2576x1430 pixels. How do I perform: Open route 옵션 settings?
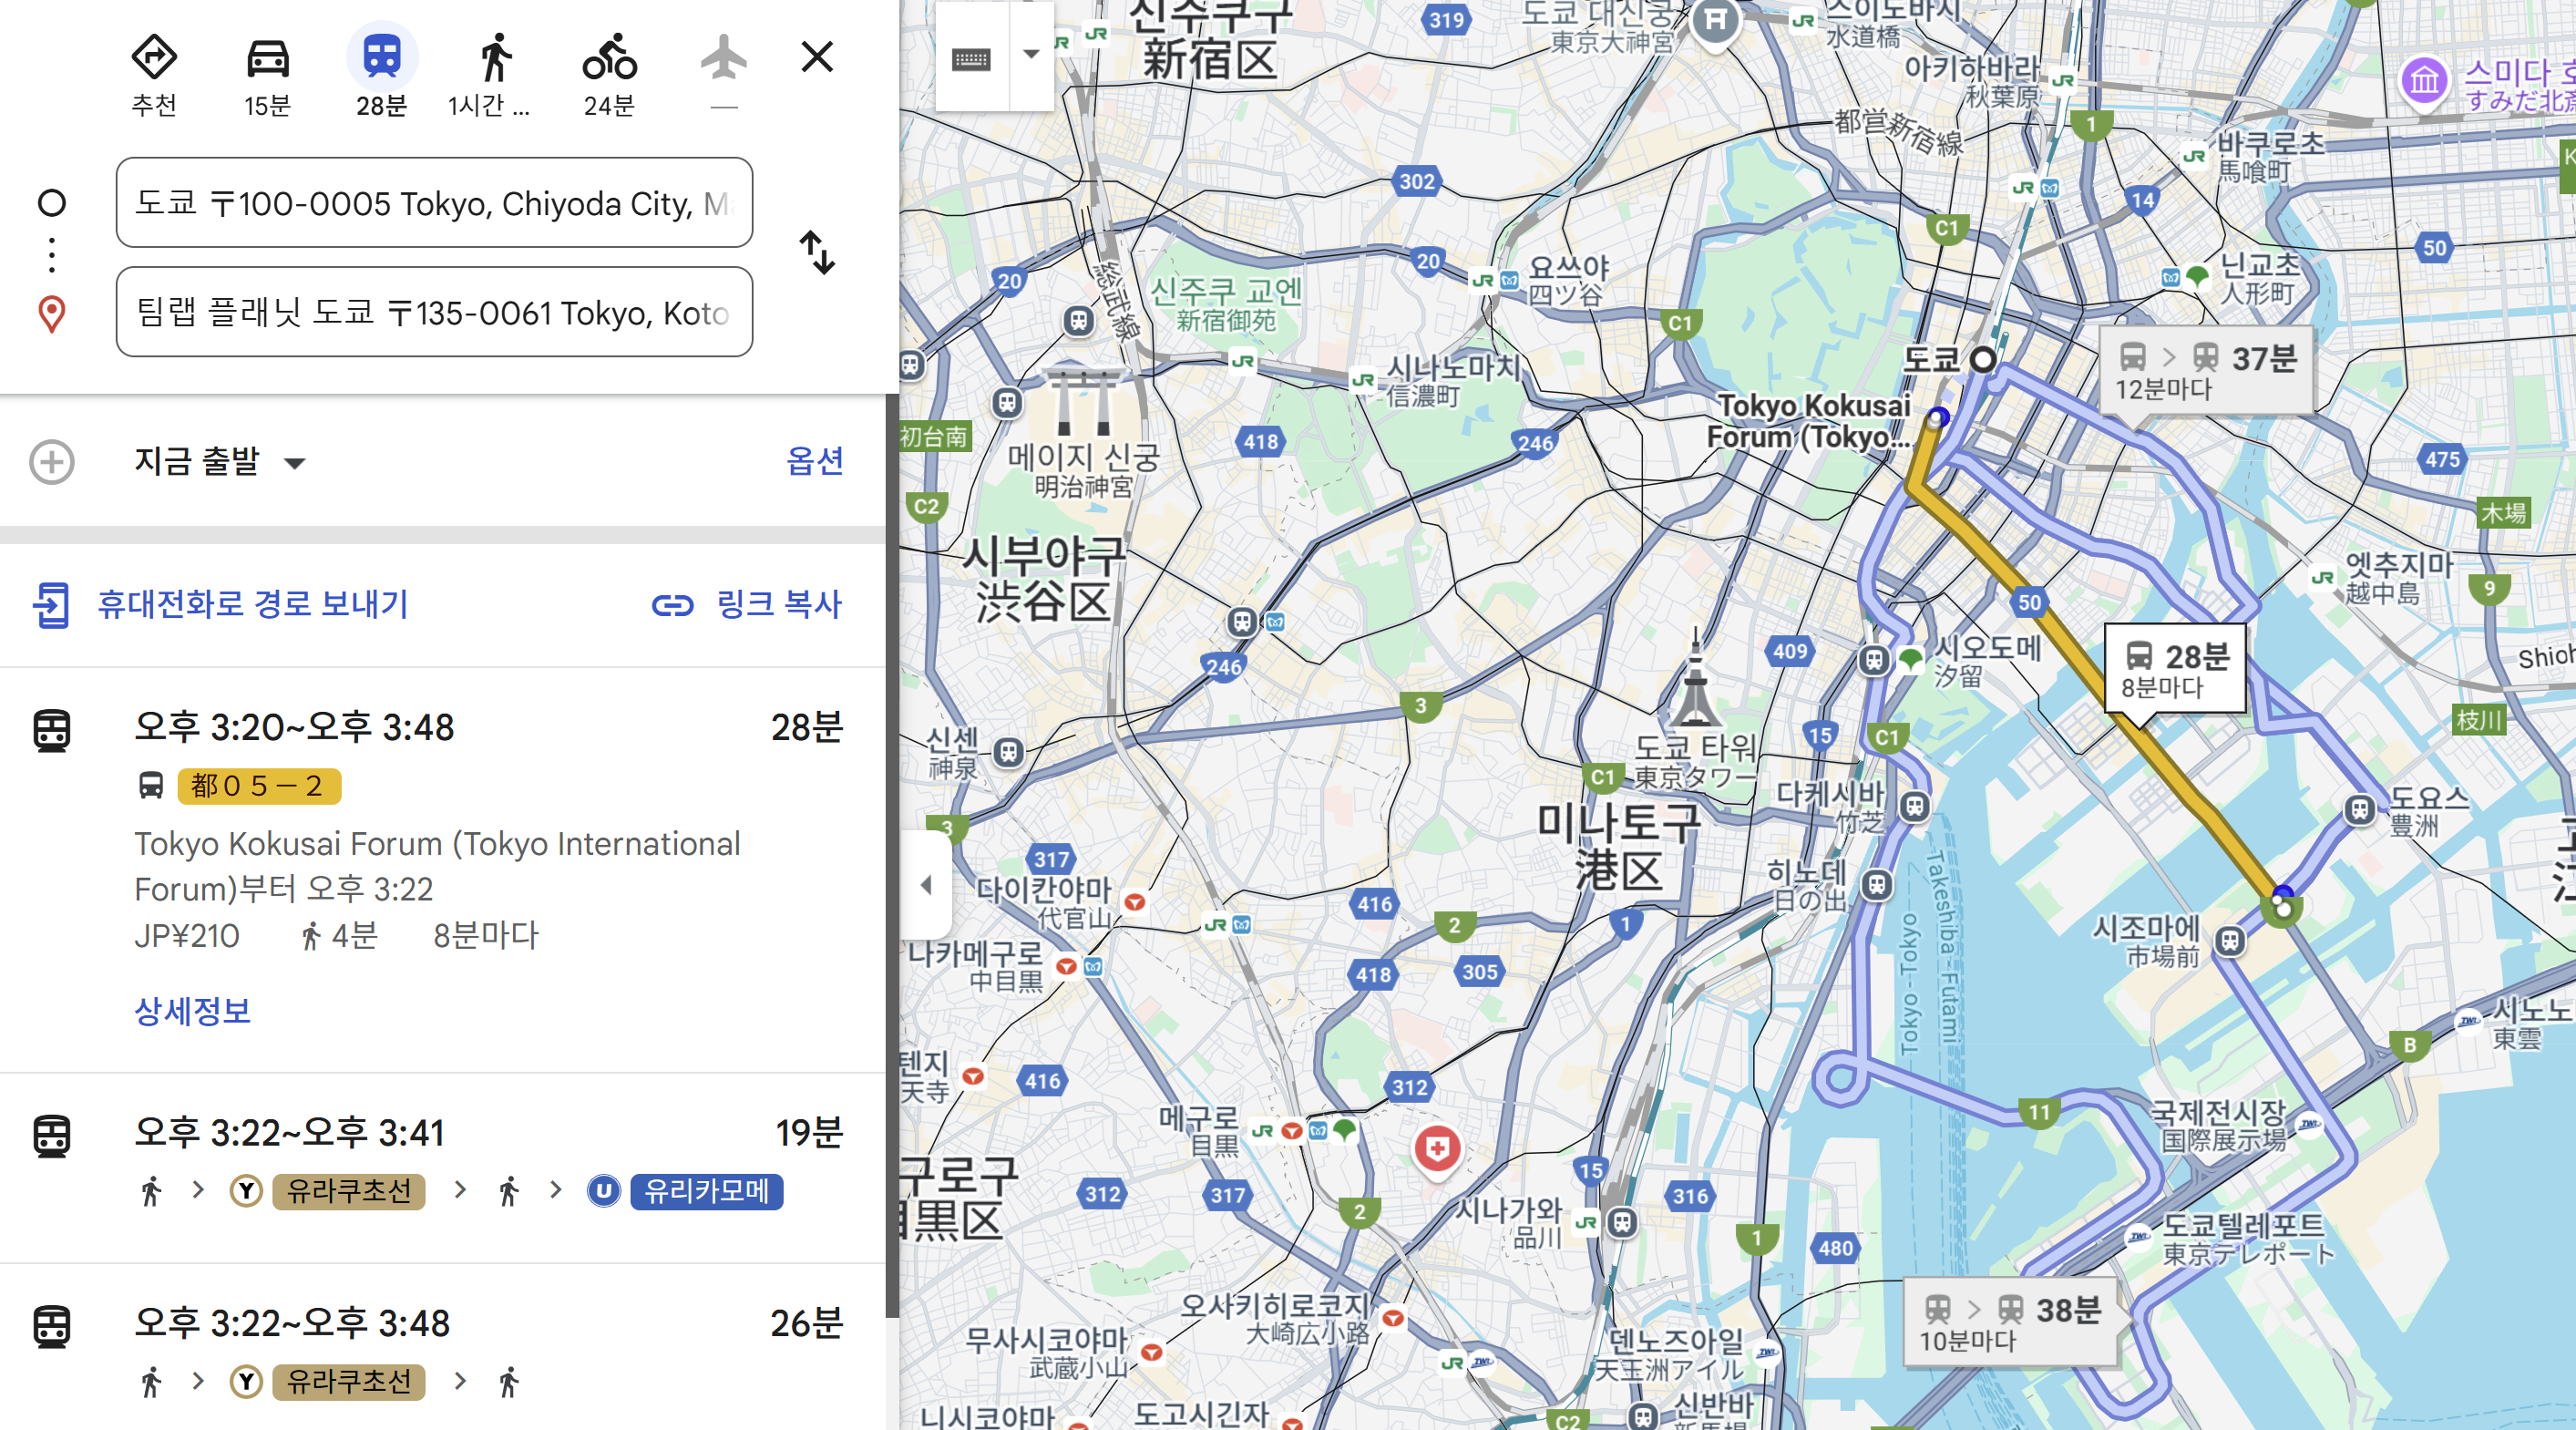tap(814, 461)
